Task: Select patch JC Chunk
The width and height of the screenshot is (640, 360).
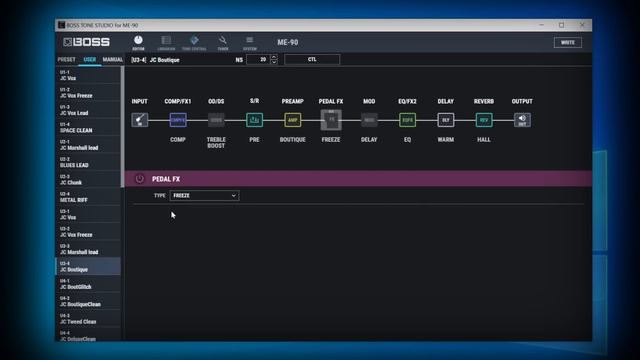Action: coord(88,180)
